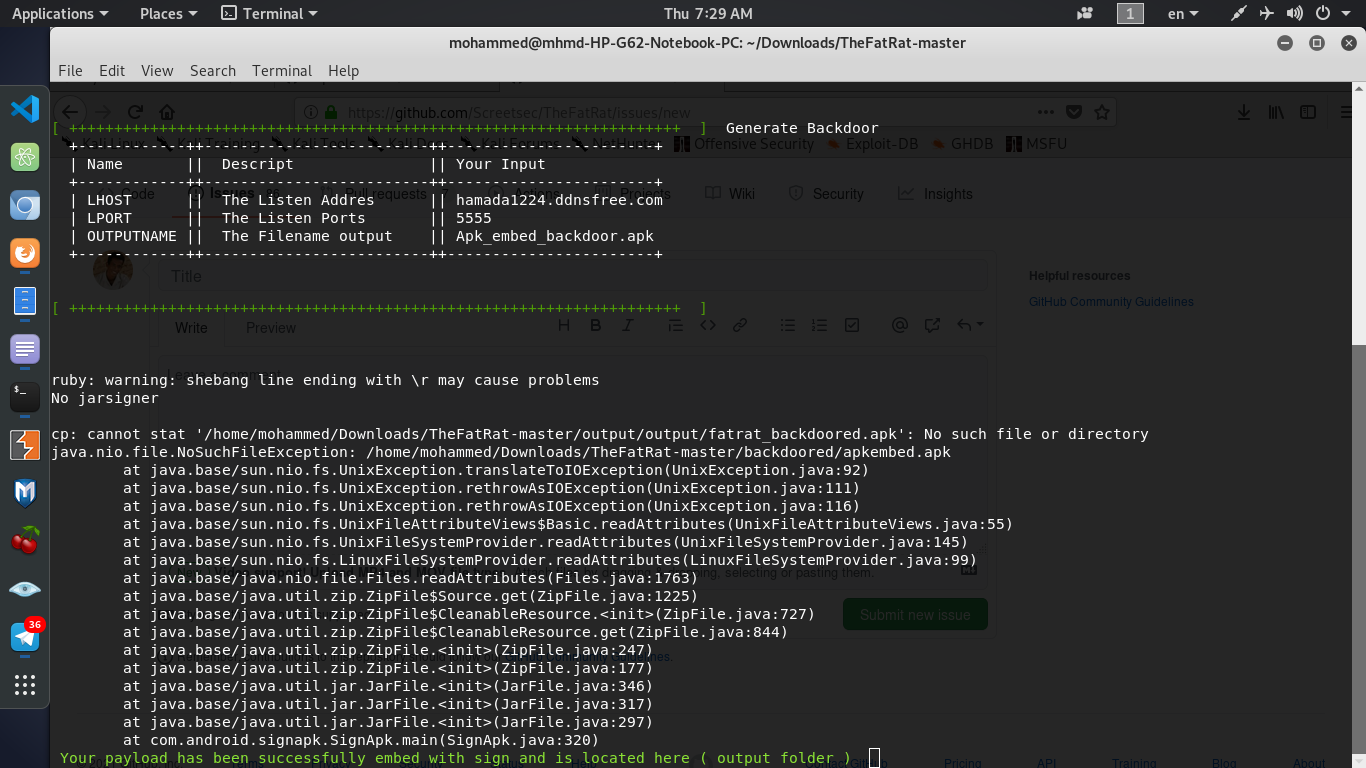Image resolution: width=1366 pixels, height=768 pixels.
Task: Select the Preview tab in issue editor
Action: tap(271, 328)
